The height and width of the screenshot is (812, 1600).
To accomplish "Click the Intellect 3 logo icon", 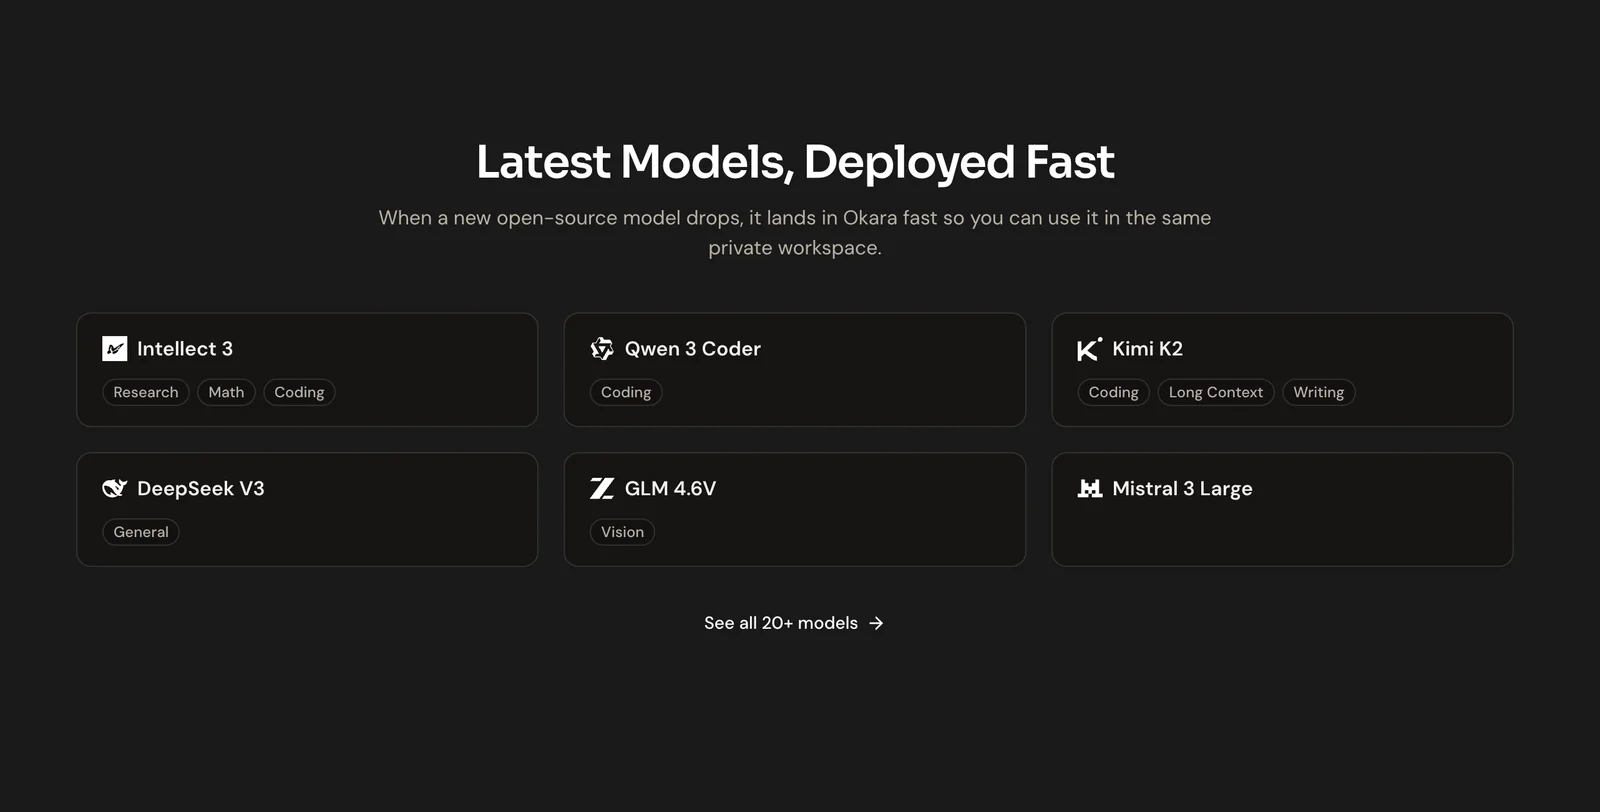I will click(x=115, y=349).
